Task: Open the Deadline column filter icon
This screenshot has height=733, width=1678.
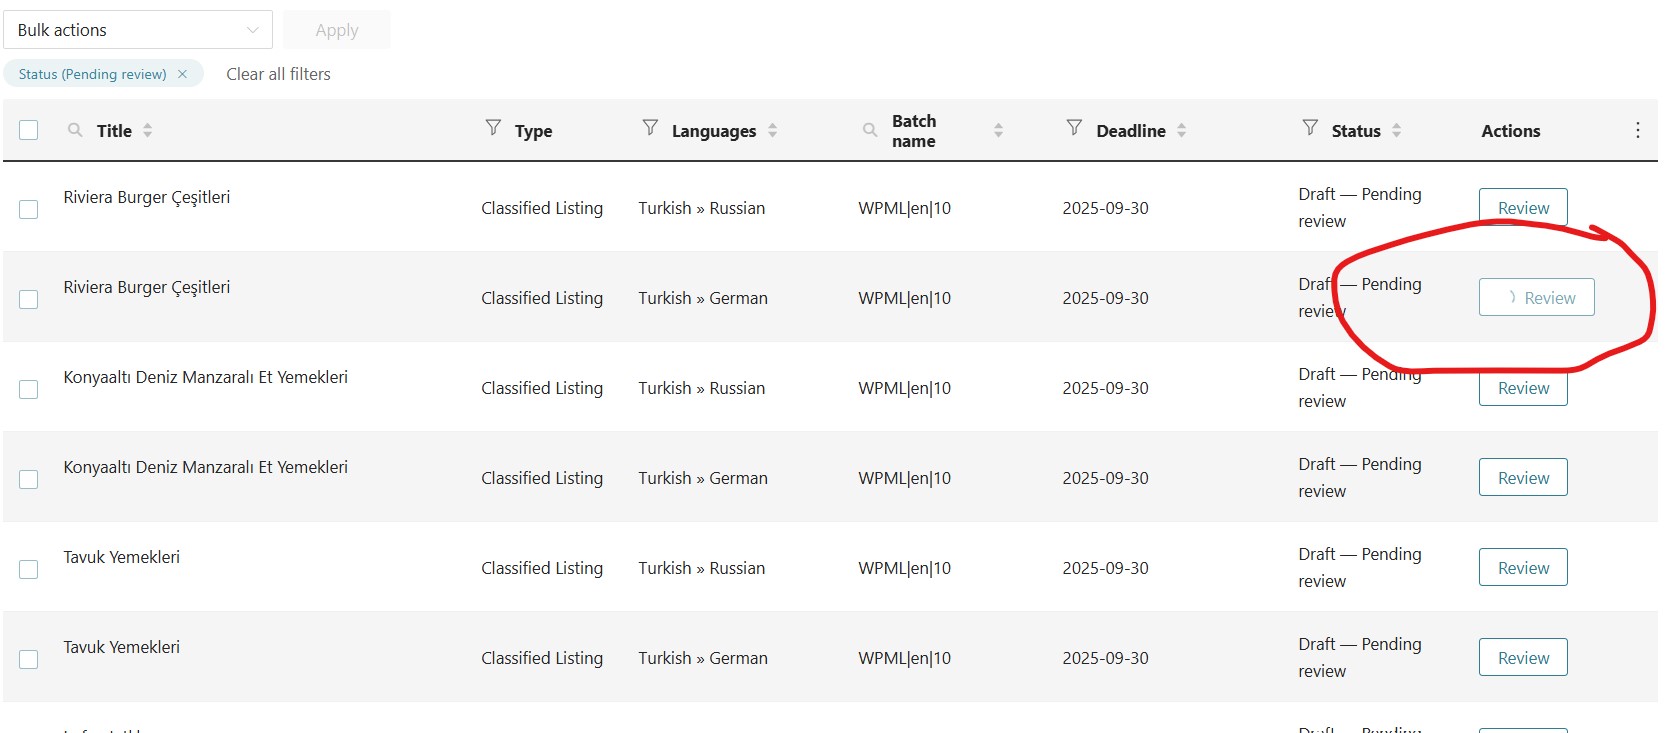Action: 1074,128
